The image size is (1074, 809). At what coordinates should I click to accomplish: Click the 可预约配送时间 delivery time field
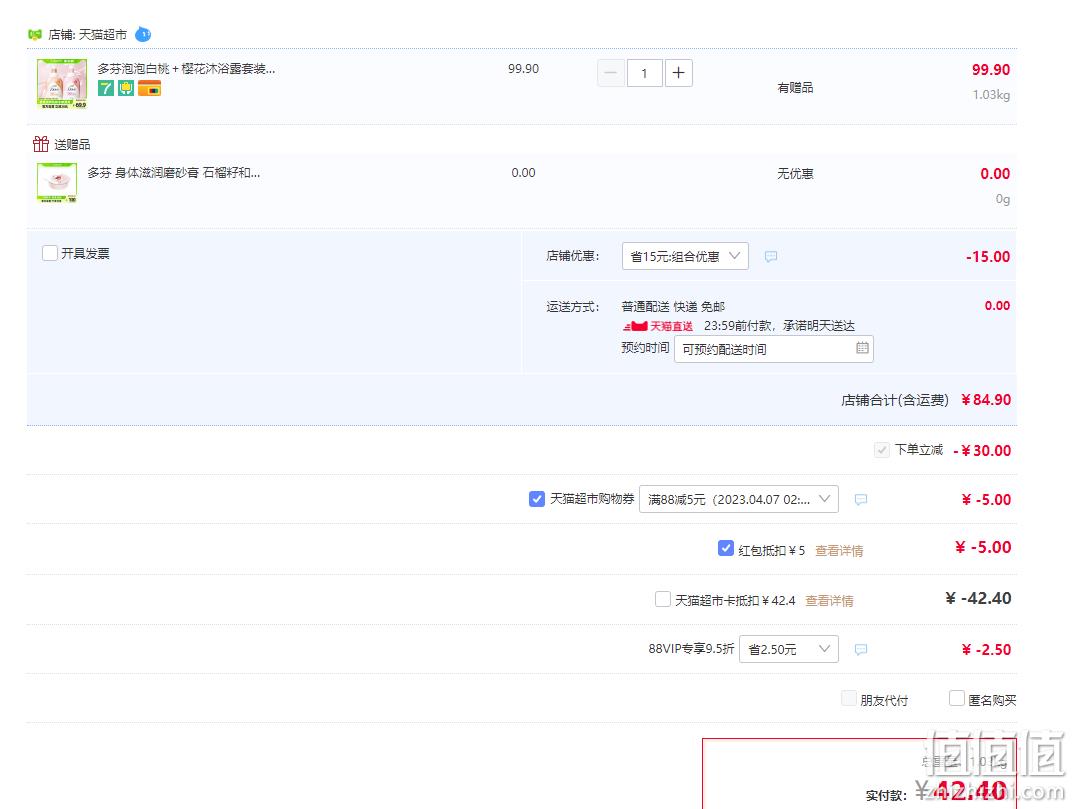[773, 349]
